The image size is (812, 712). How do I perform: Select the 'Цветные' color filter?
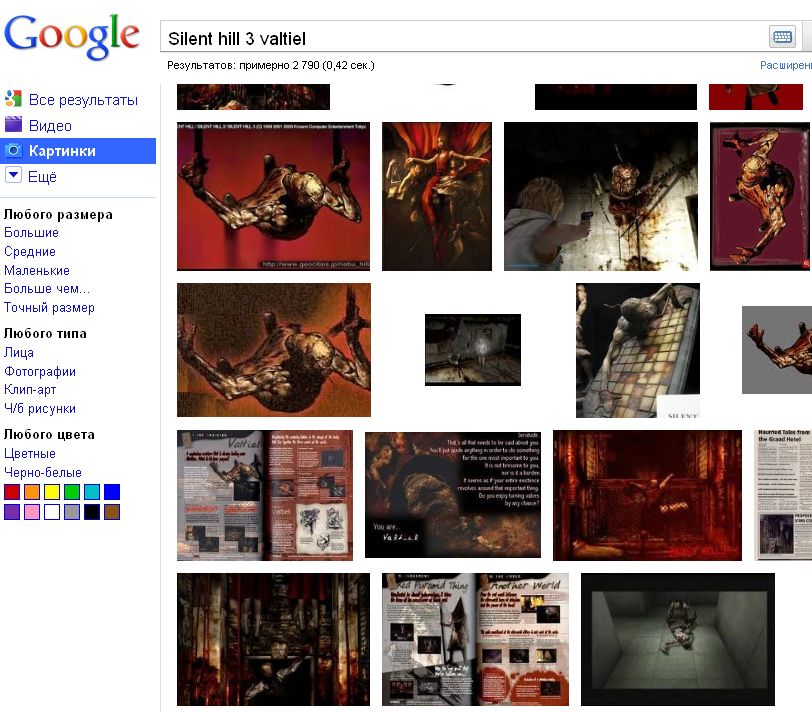coord(30,454)
